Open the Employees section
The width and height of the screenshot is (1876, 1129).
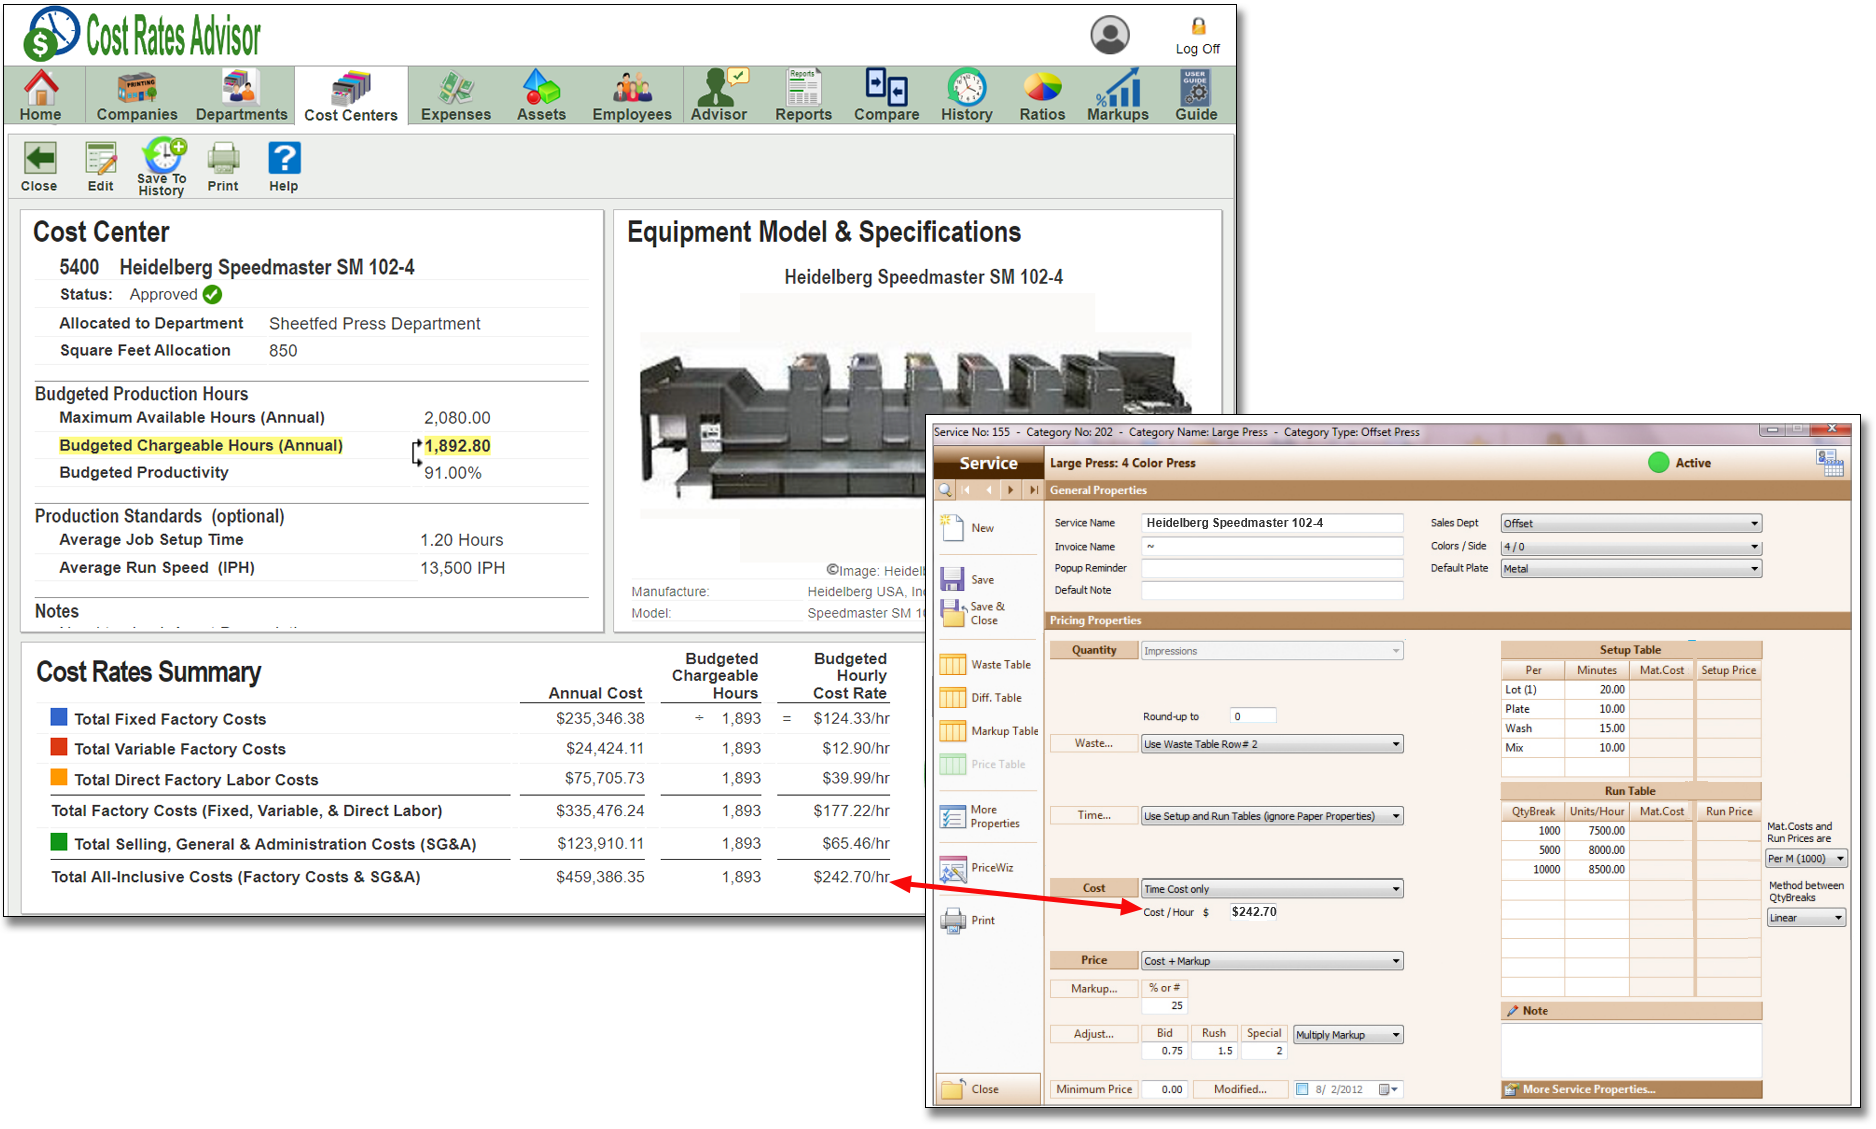632,96
